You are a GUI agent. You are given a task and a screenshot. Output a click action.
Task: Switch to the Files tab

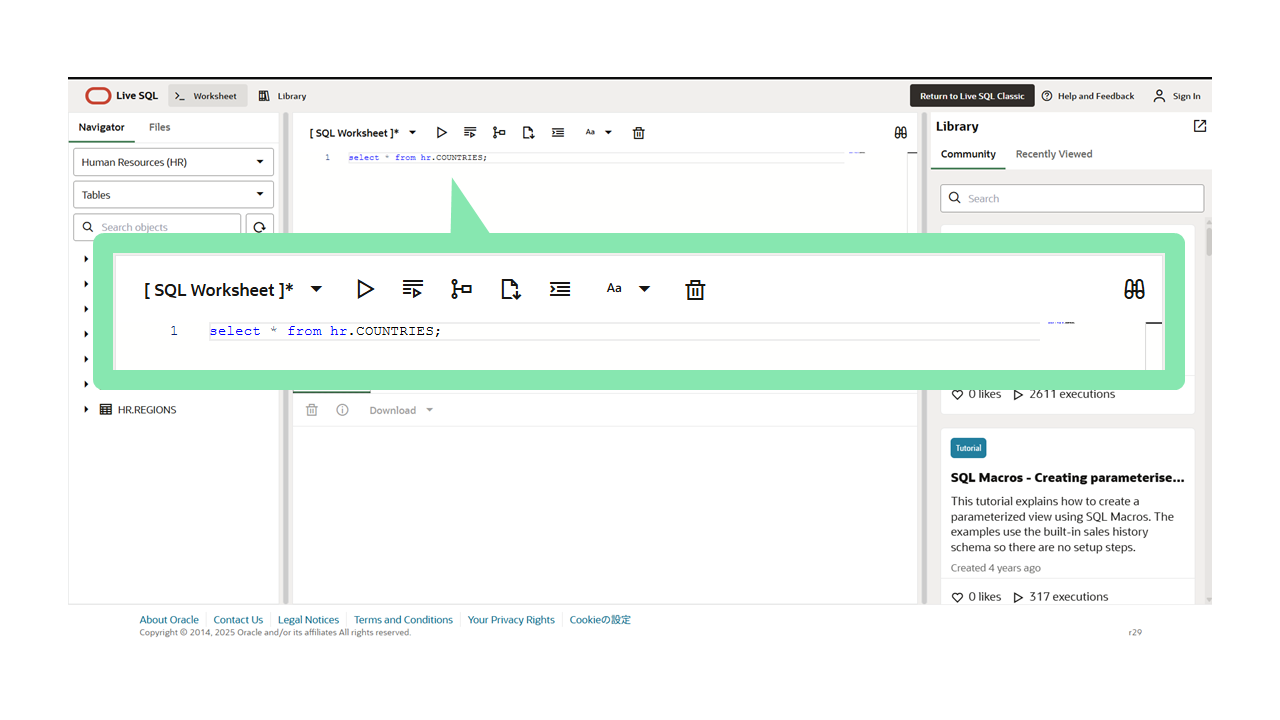[160, 128]
